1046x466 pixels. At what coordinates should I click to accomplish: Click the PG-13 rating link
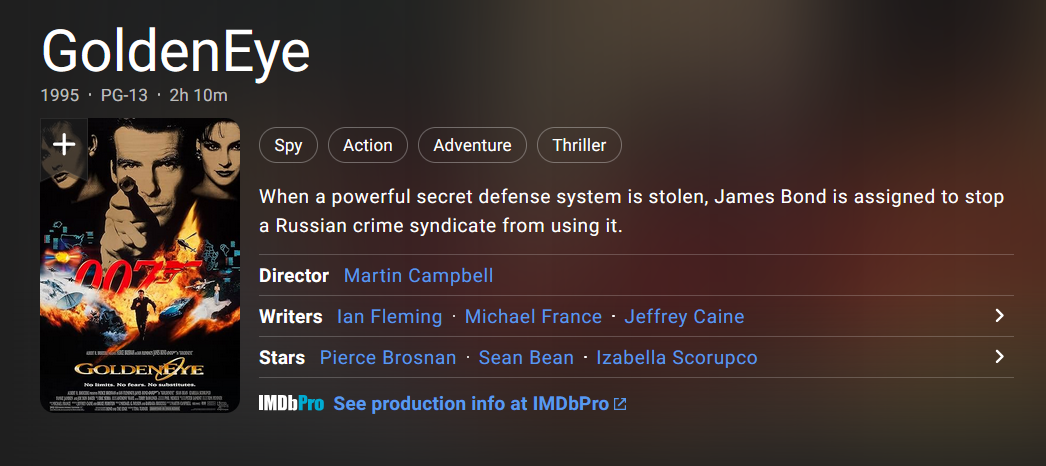point(124,96)
